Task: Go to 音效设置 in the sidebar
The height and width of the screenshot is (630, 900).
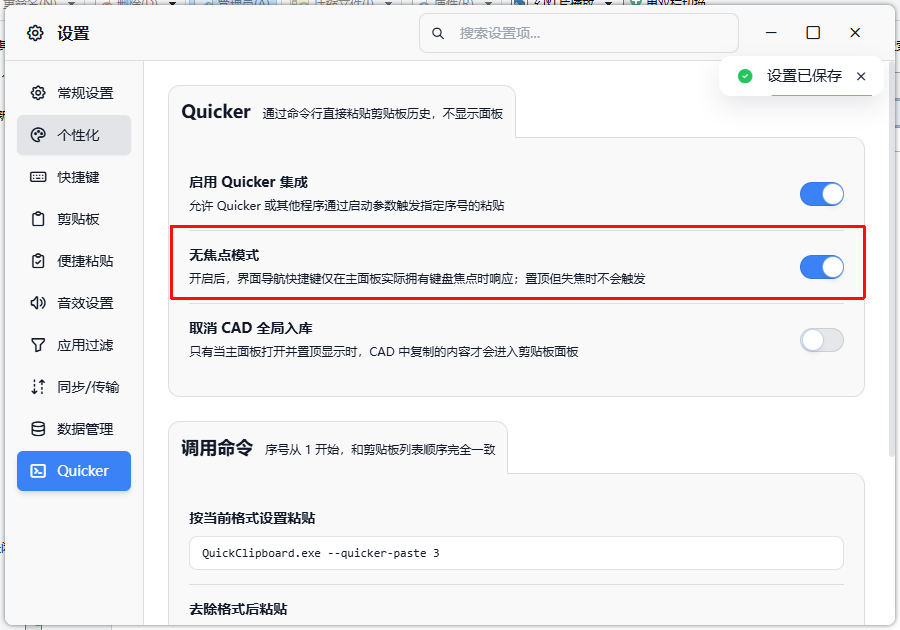Action: (x=74, y=303)
